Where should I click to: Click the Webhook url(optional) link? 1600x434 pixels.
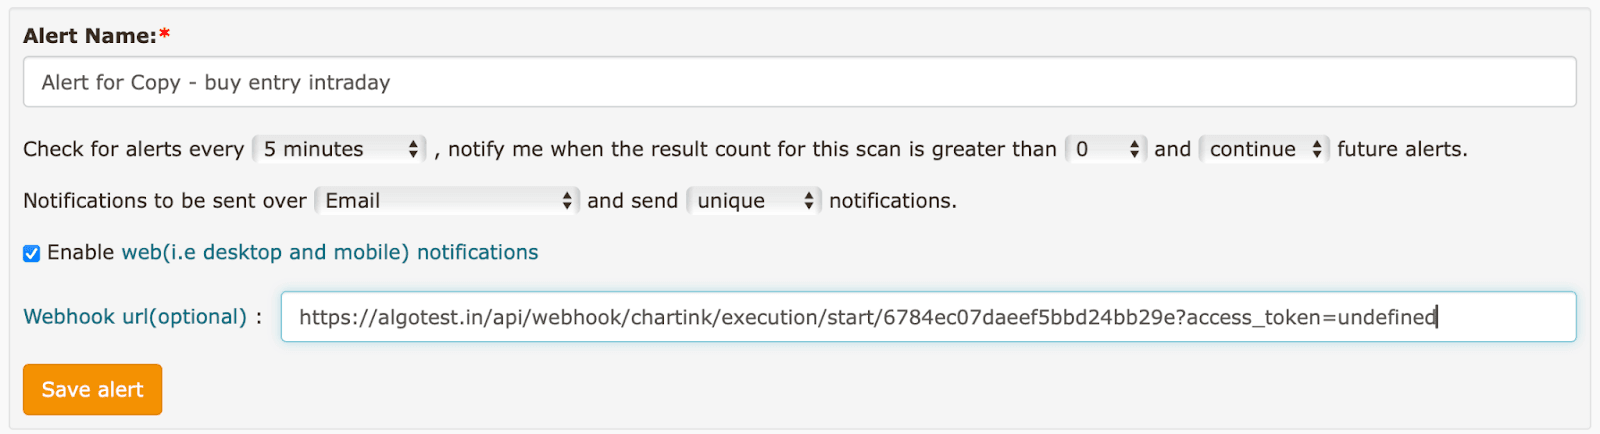click(135, 317)
